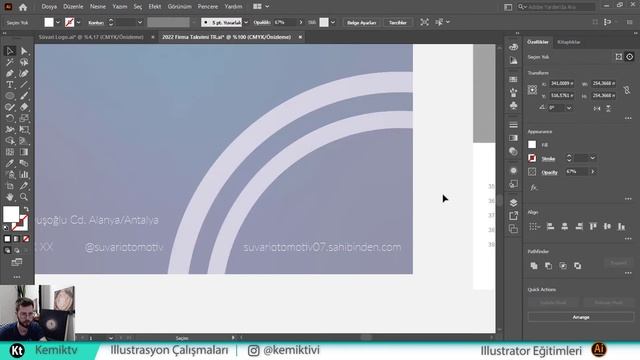Select the Shape Builder tool
Screen dimensions: 640x360
coord(10,141)
